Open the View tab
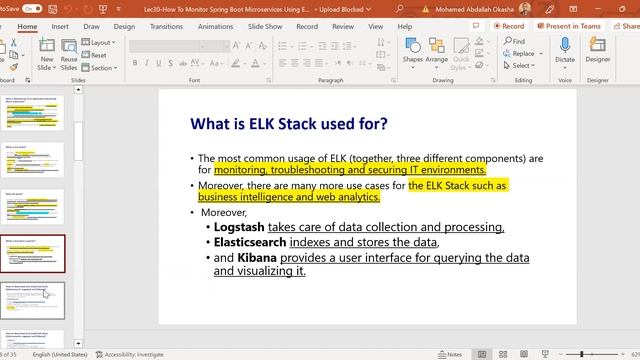This screenshot has height=360, width=640. [376, 27]
